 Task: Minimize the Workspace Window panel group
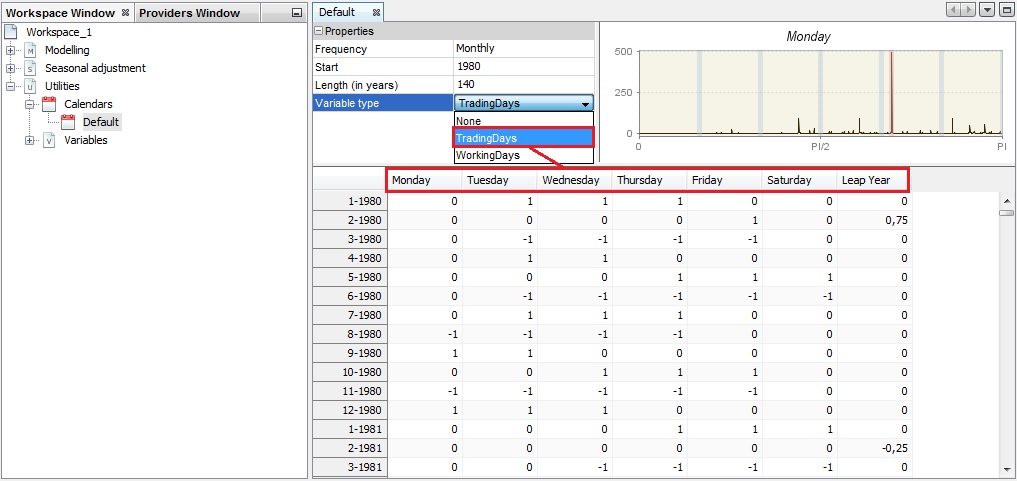[x=296, y=13]
